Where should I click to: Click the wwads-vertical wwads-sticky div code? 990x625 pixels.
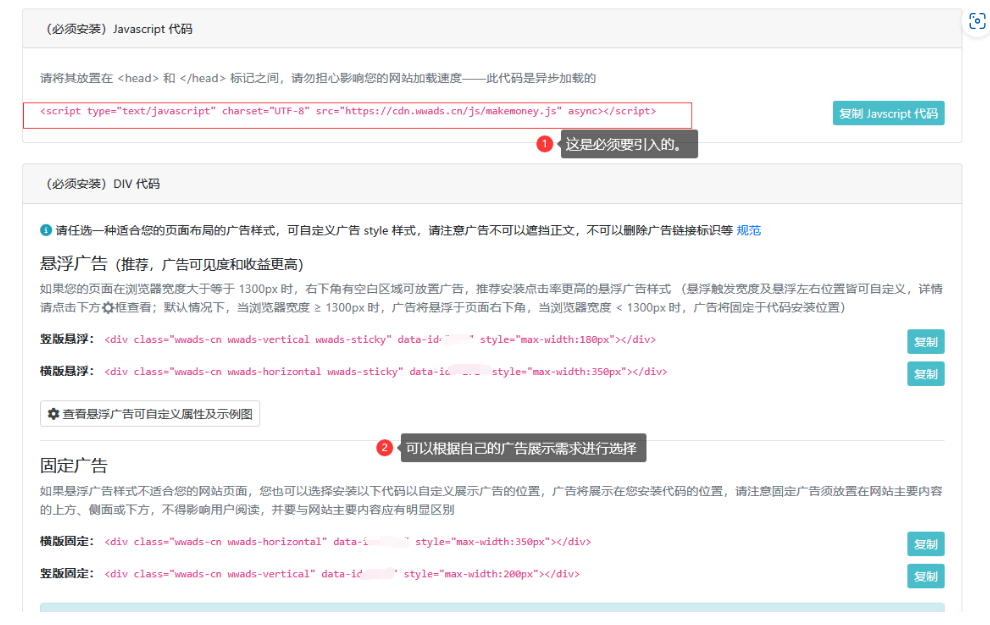380,340
